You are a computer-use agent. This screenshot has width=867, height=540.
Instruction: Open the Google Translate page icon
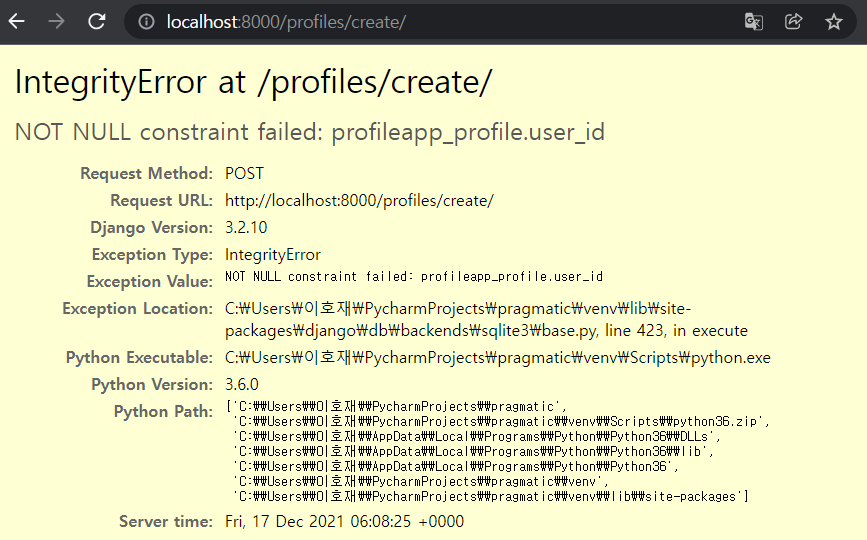point(753,22)
